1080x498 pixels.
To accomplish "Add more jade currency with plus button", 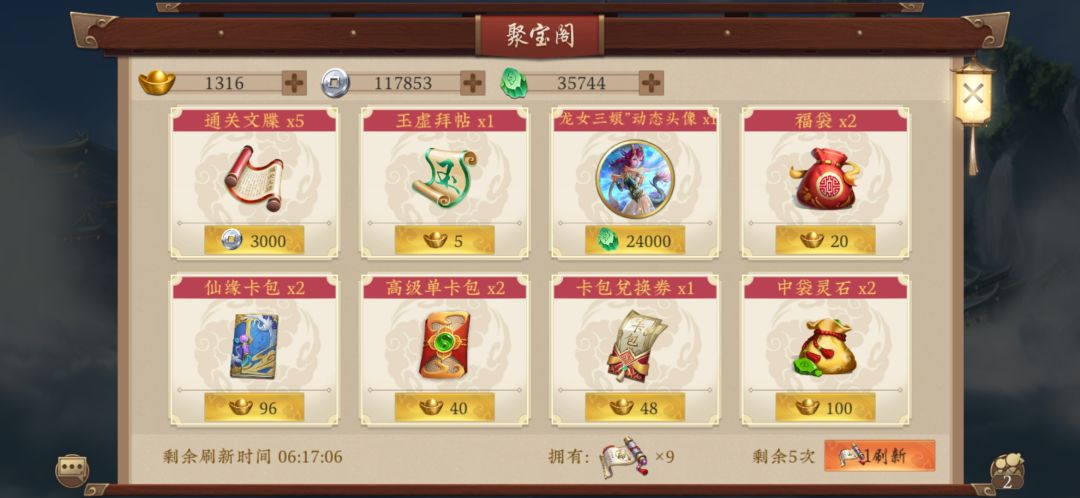I will click(651, 83).
